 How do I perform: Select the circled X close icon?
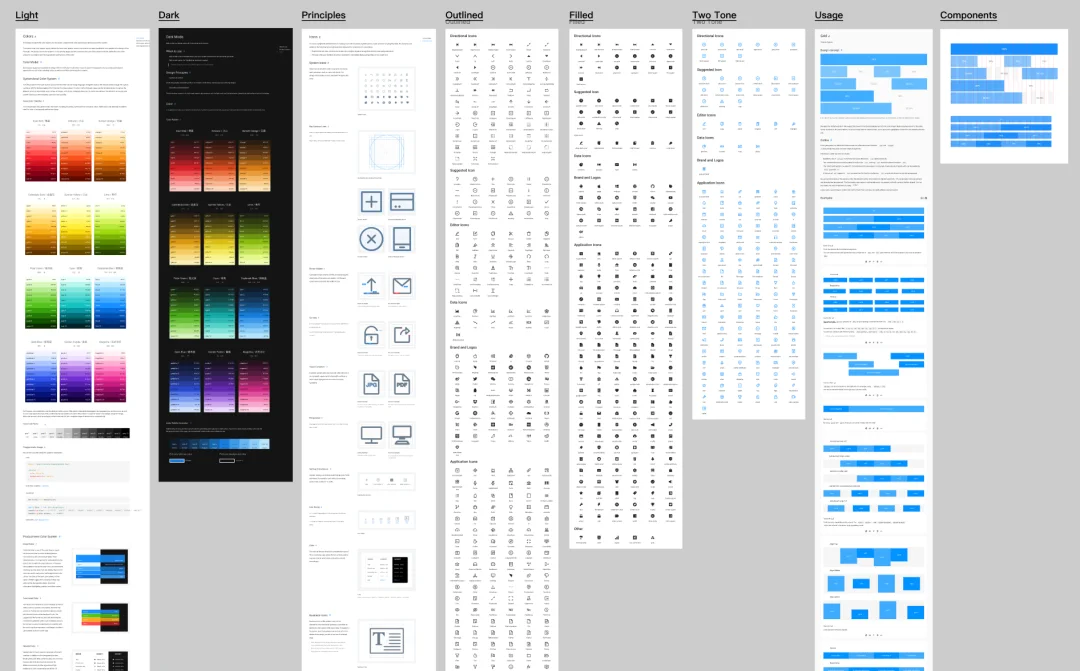point(371,239)
